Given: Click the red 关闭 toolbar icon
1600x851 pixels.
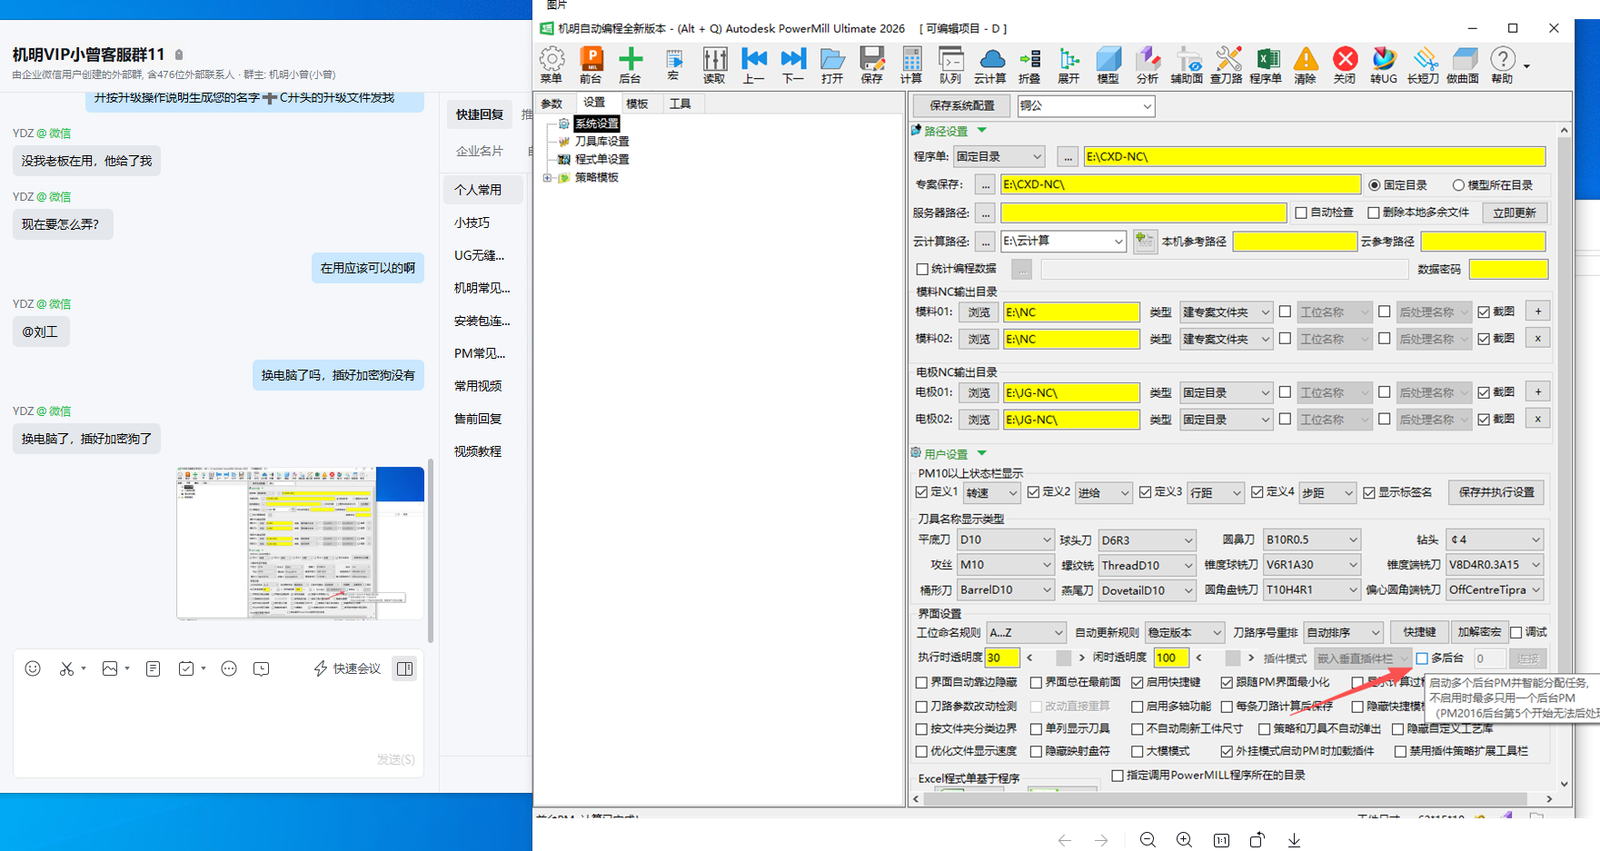Looking at the screenshot, I should pos(1345,65).
